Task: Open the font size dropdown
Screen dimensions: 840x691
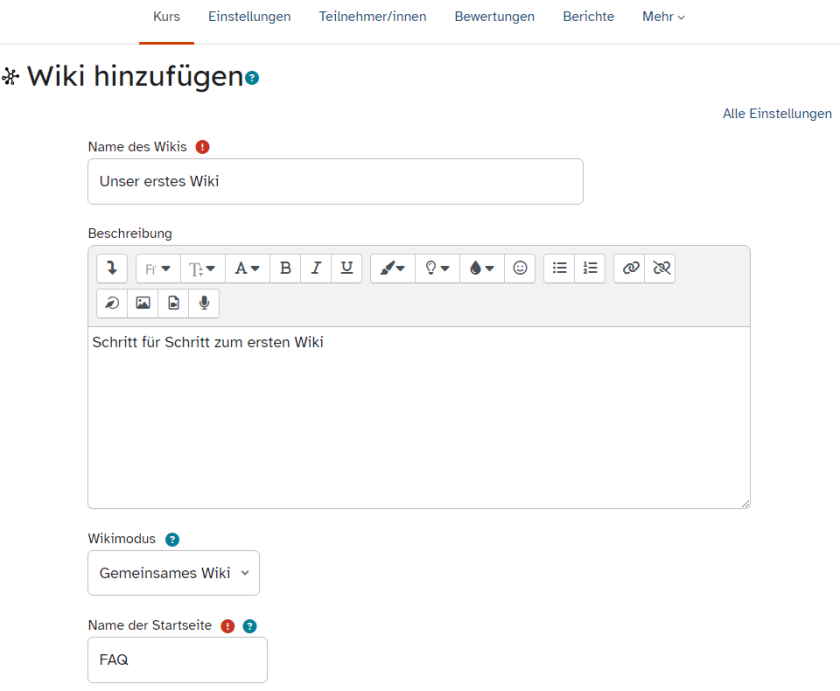Action: pos(203,268)
